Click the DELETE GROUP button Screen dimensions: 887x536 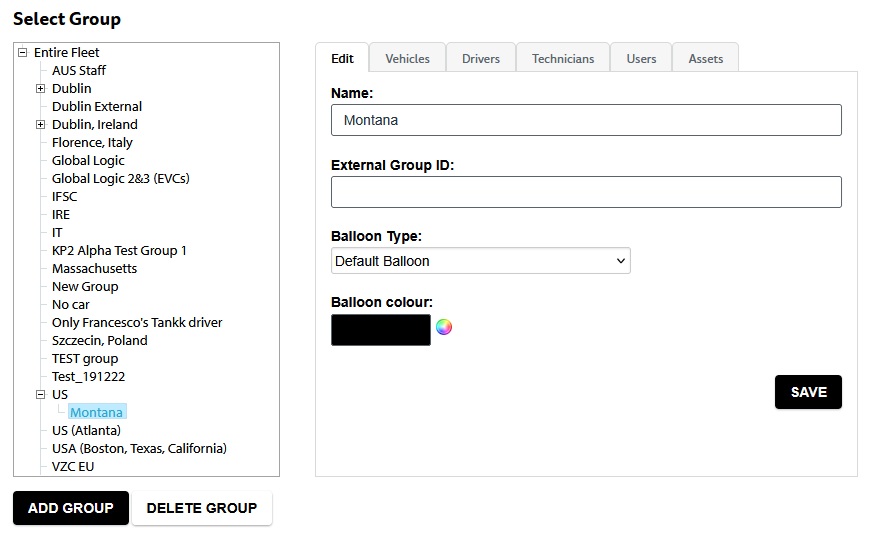(x=201, y=508)
